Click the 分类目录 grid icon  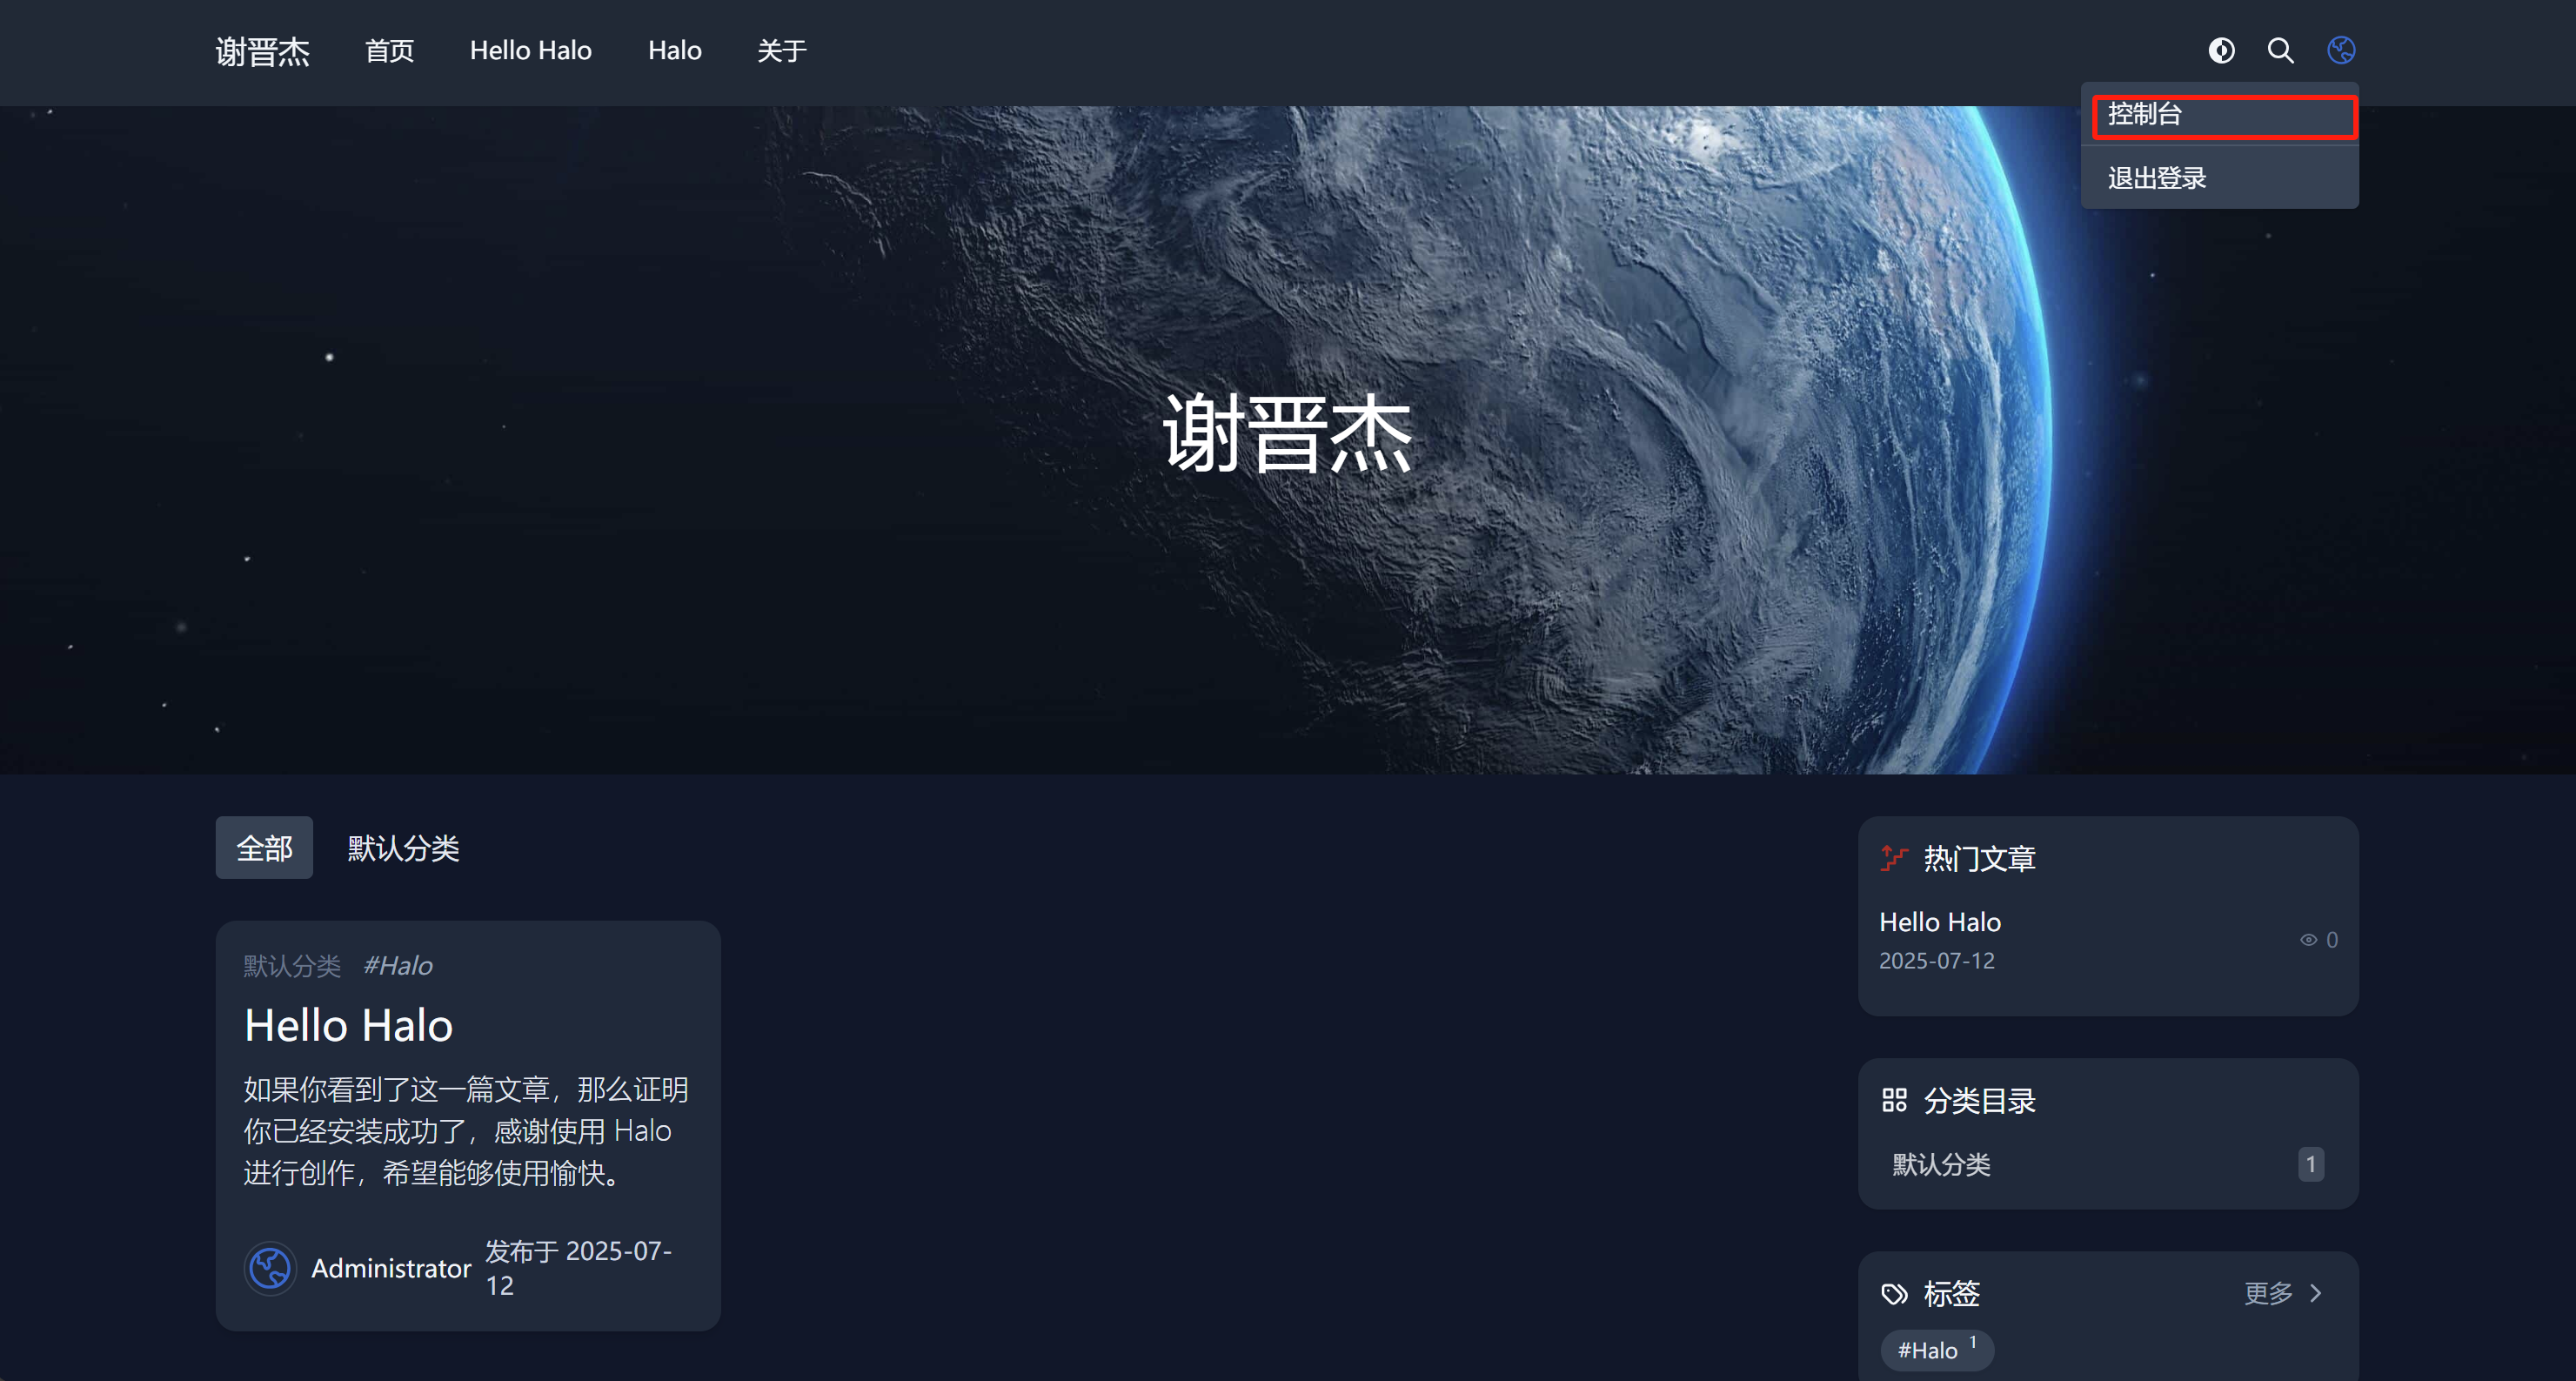coord(1893,1100)
